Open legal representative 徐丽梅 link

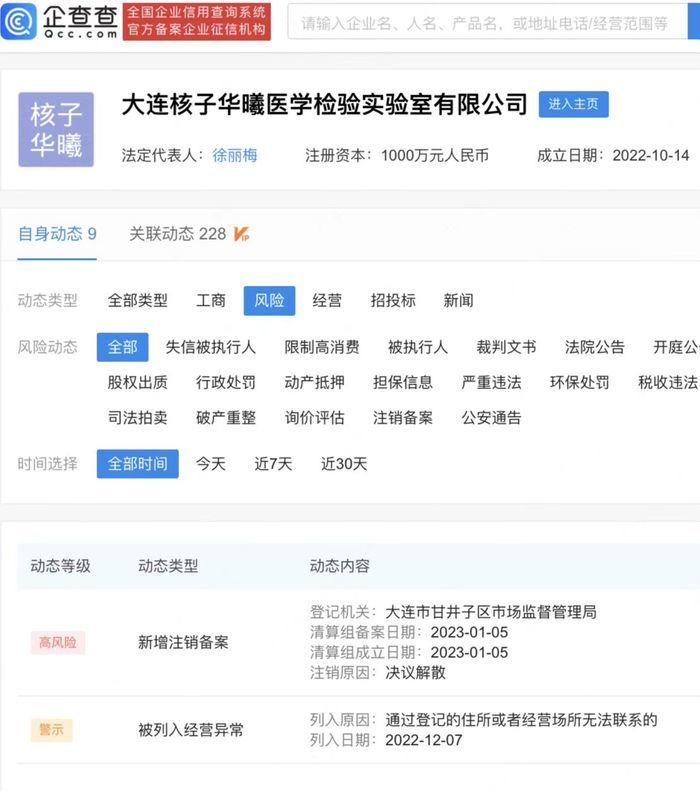[x=235, y=155]
